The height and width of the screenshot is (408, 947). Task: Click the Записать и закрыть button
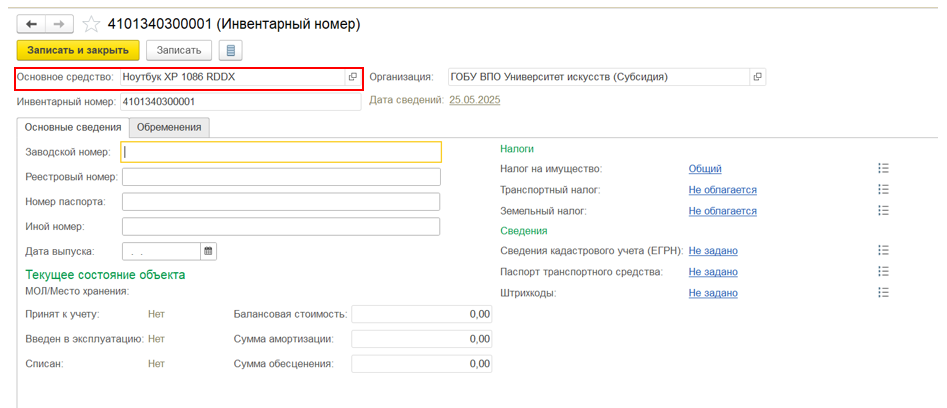point(79,51)
